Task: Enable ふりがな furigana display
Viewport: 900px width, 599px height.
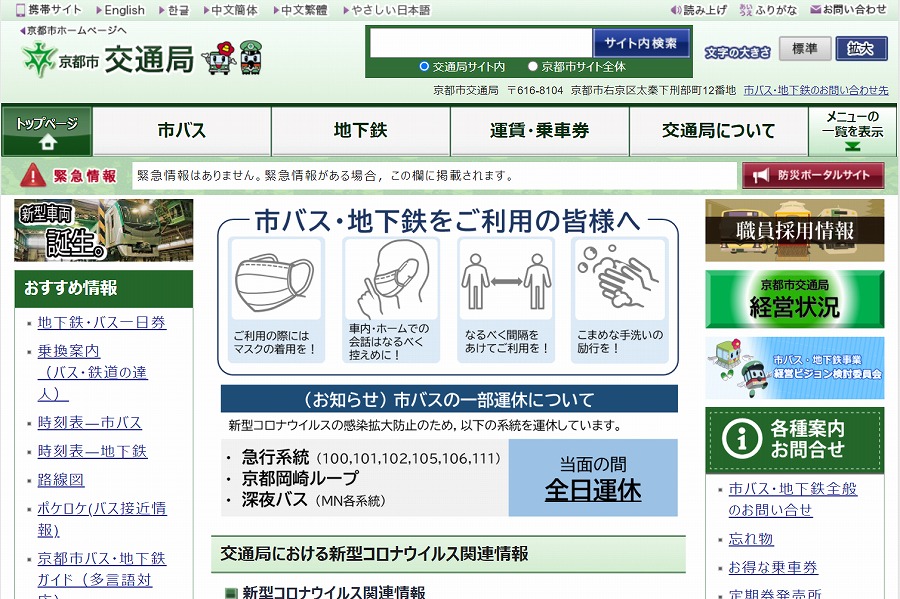Action: (769, 10)
